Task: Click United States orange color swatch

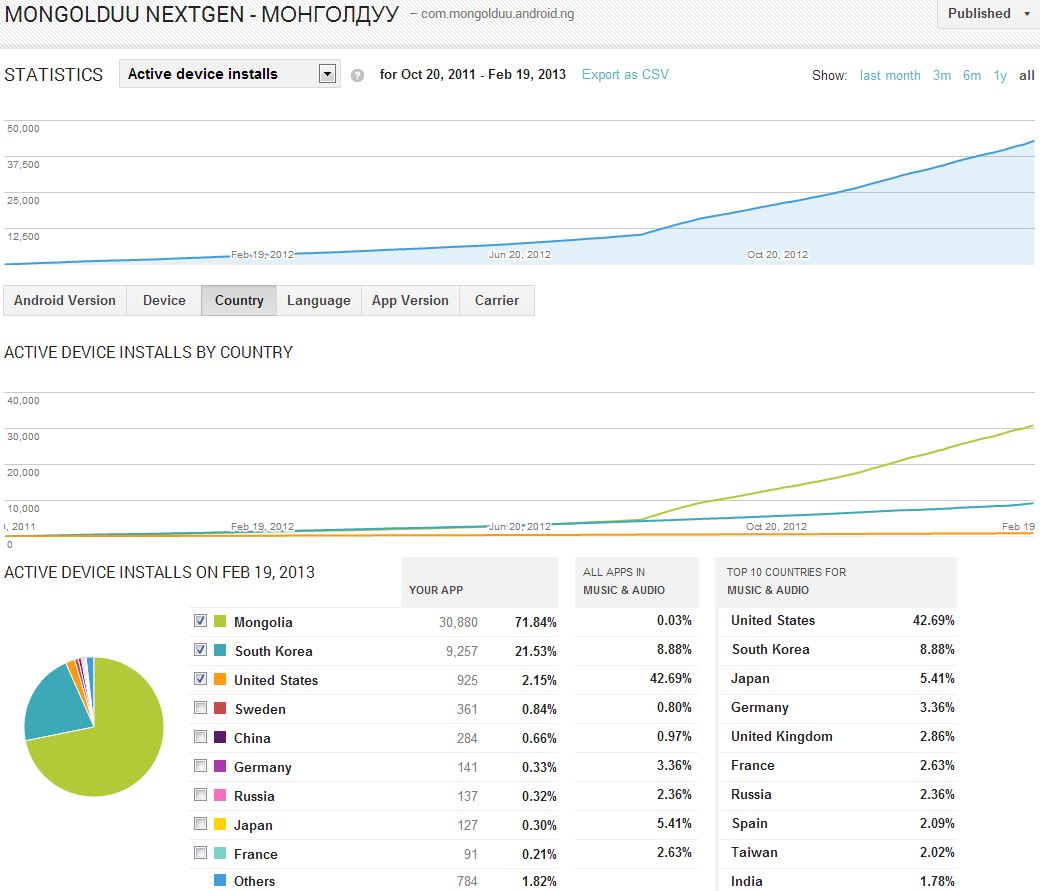Action: pos(220,679)
